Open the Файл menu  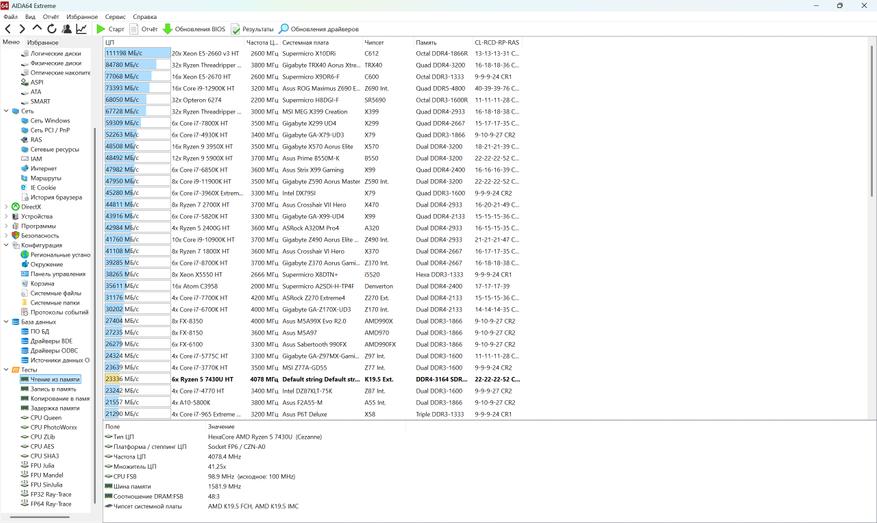(11, 17)
